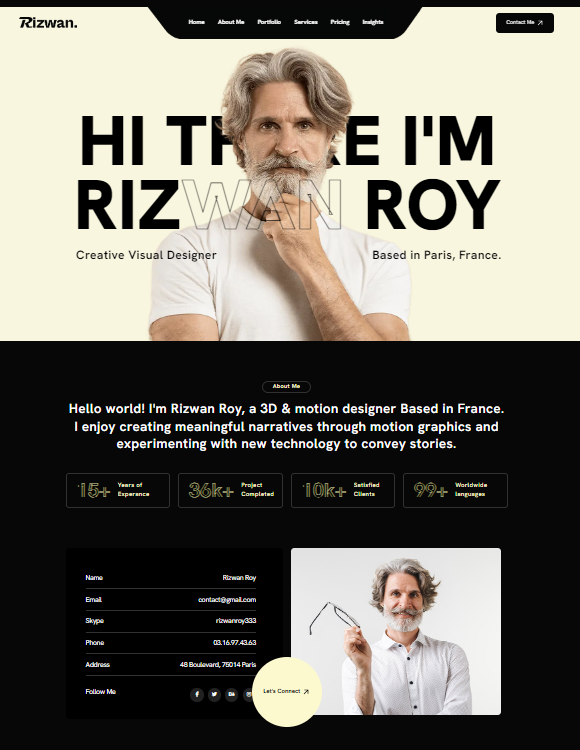
Task: Click the Rizwan logo in the header
Action: 48,22
